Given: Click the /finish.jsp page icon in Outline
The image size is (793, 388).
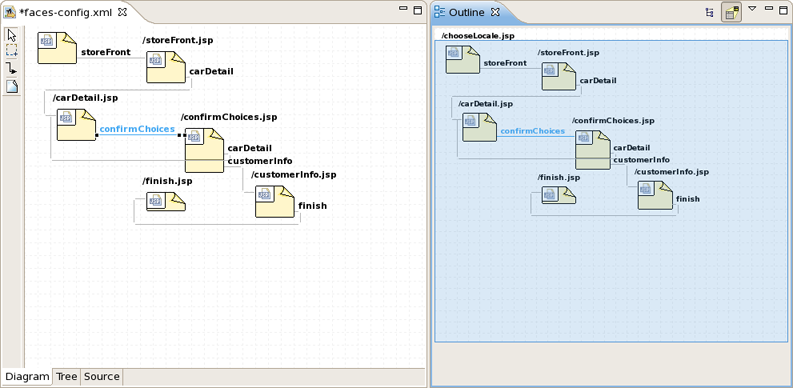Looking at the screenshot, I should coord(559,195).
